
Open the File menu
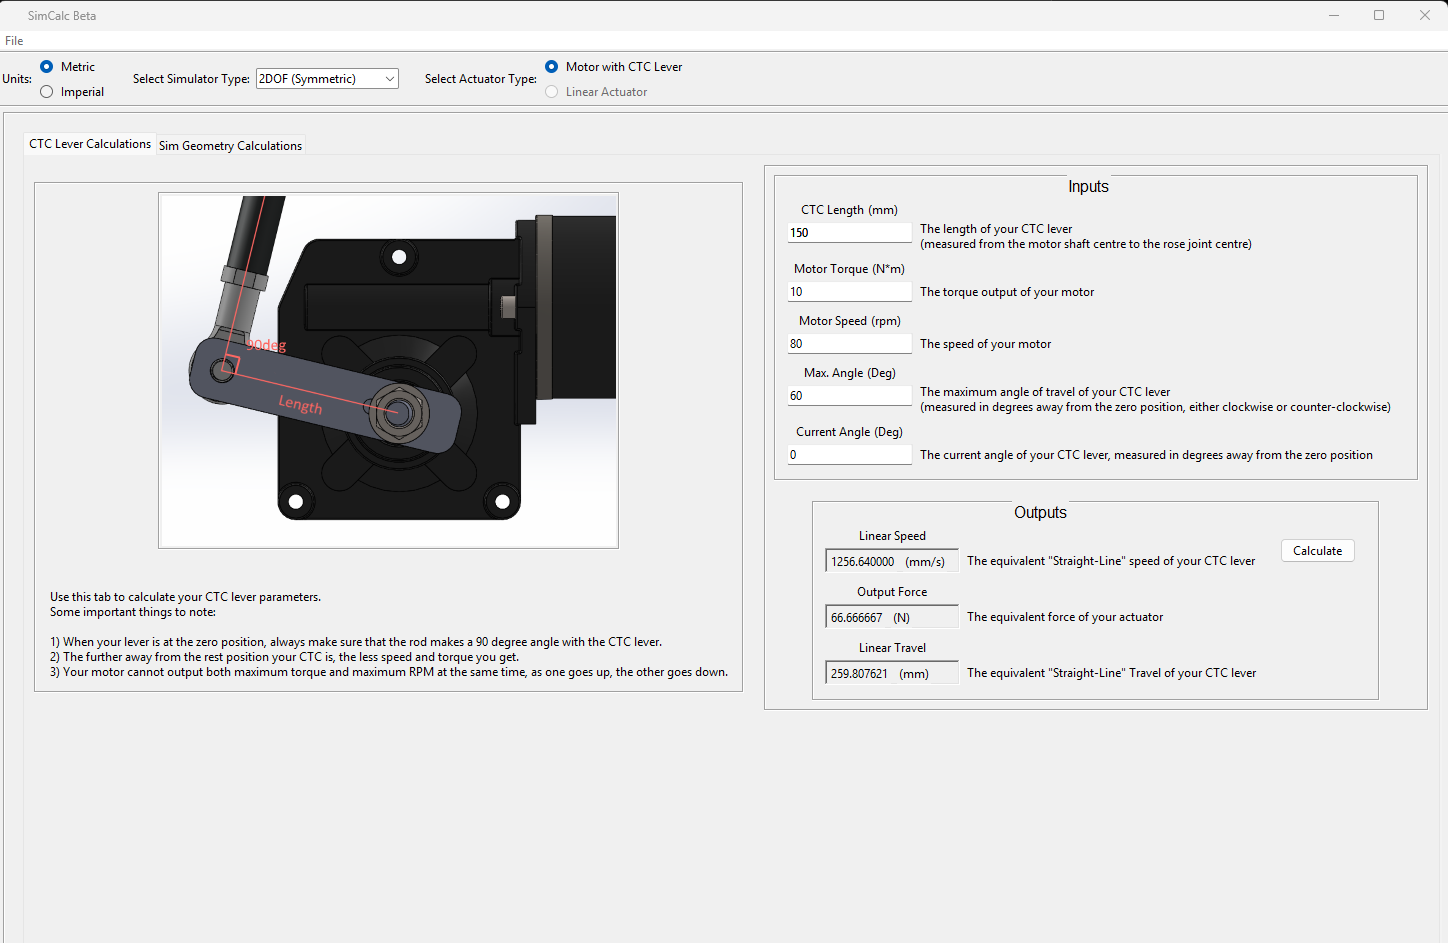point(14,41)
